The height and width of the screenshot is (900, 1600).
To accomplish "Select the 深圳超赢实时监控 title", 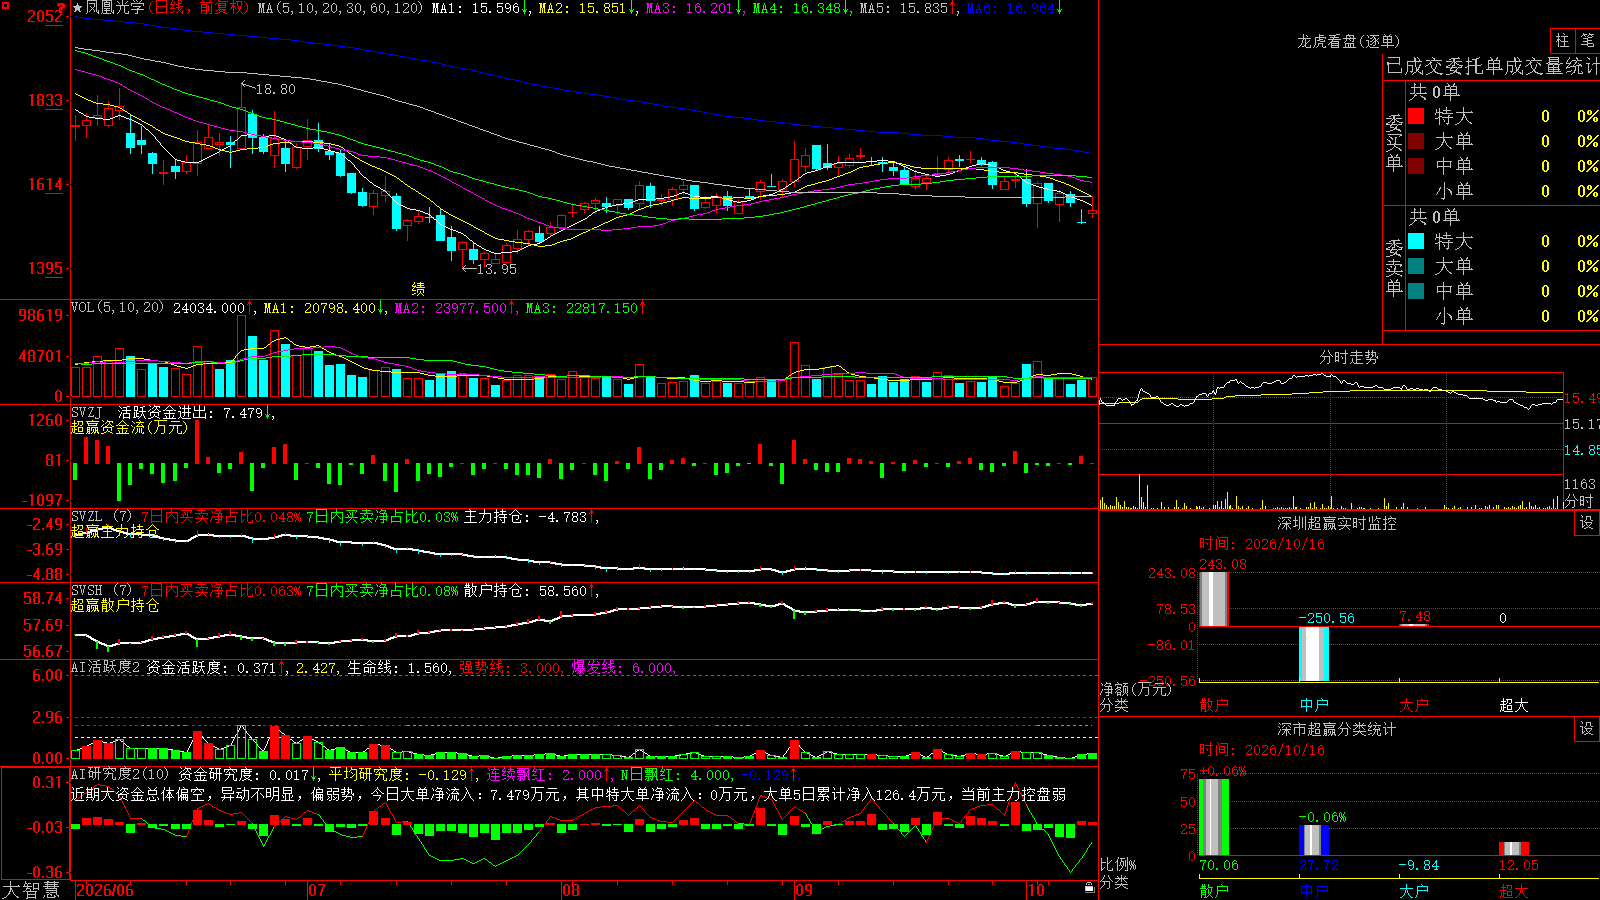I will pos(1337,523).
